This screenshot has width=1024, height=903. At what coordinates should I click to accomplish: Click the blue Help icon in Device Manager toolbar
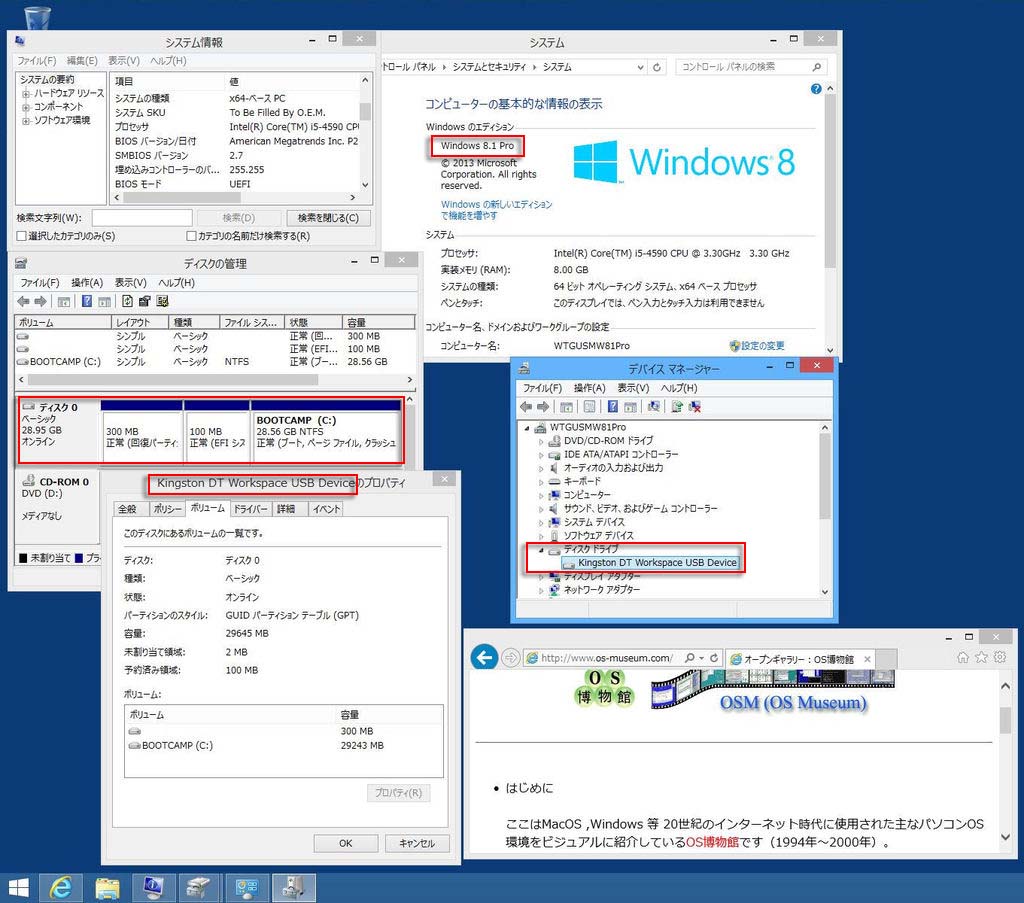coord(613,407)
